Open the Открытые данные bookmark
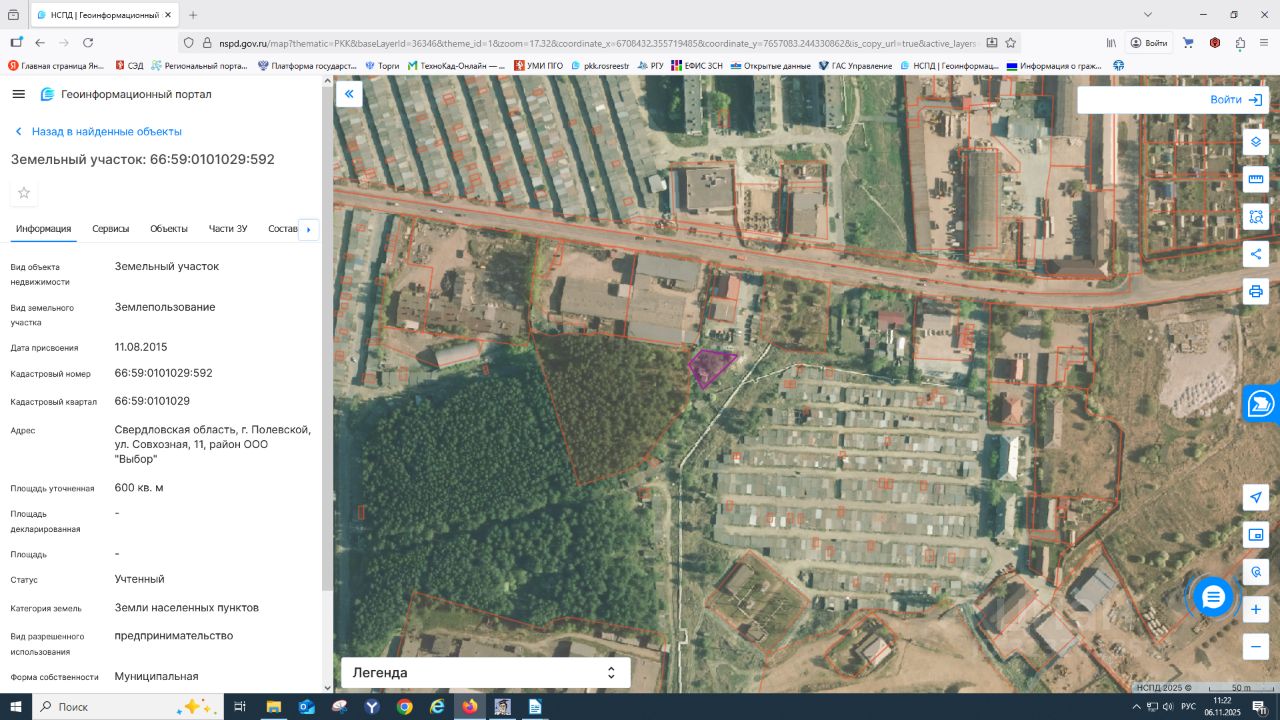Image resolution: width=1280 pixels, height=720 pixels. tap(771, 66)
